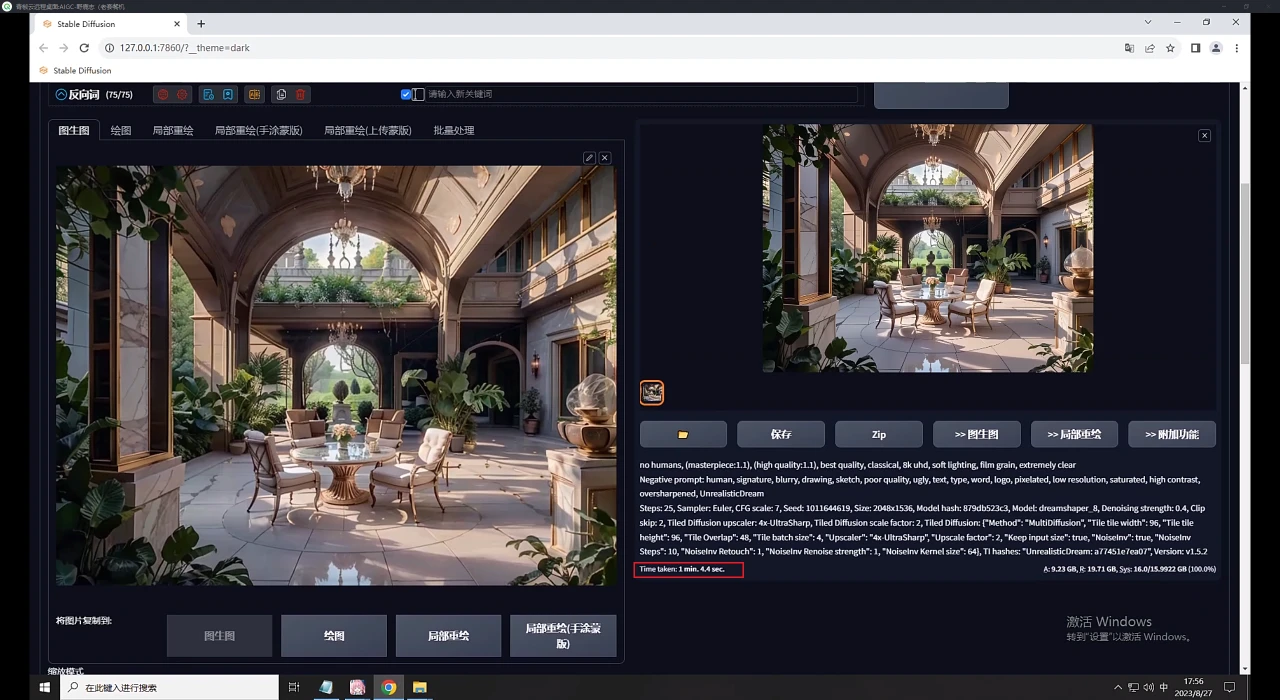This screenshot has width=1280, height=700.
Task: Send the result to >> 附加功能
Action: 1172,434
